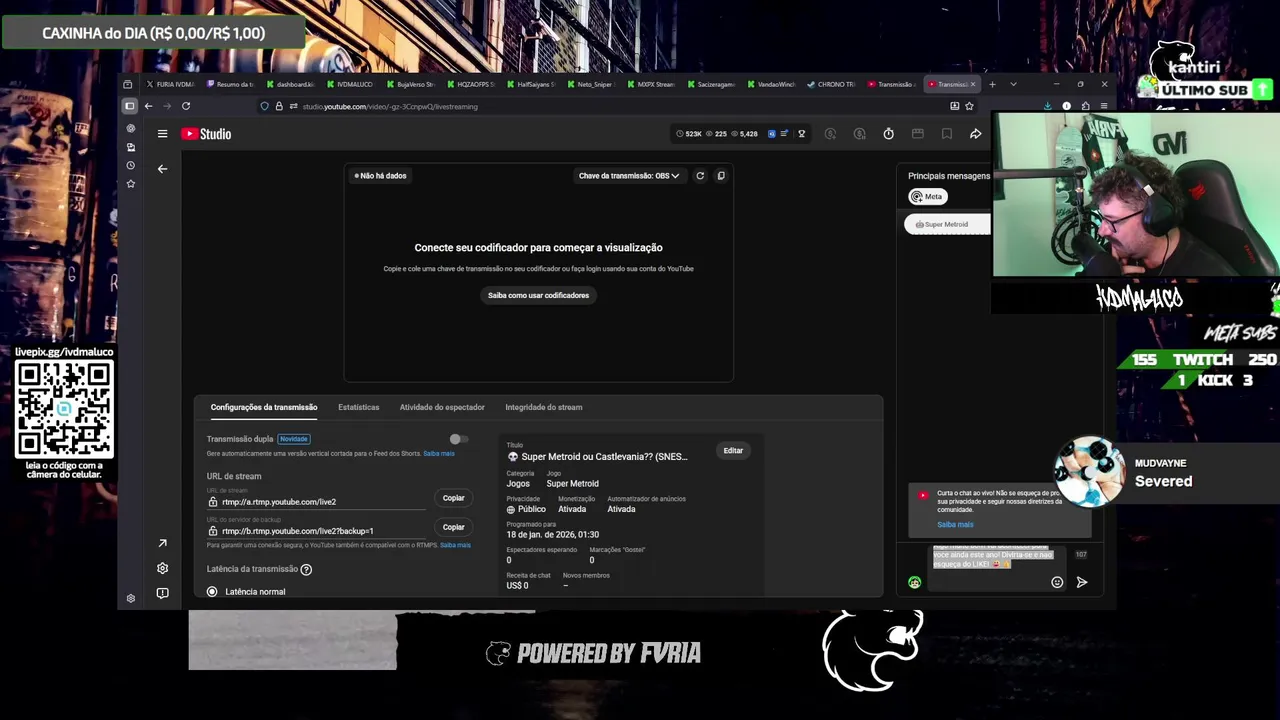Click the YouTube Studio logo

206,134
